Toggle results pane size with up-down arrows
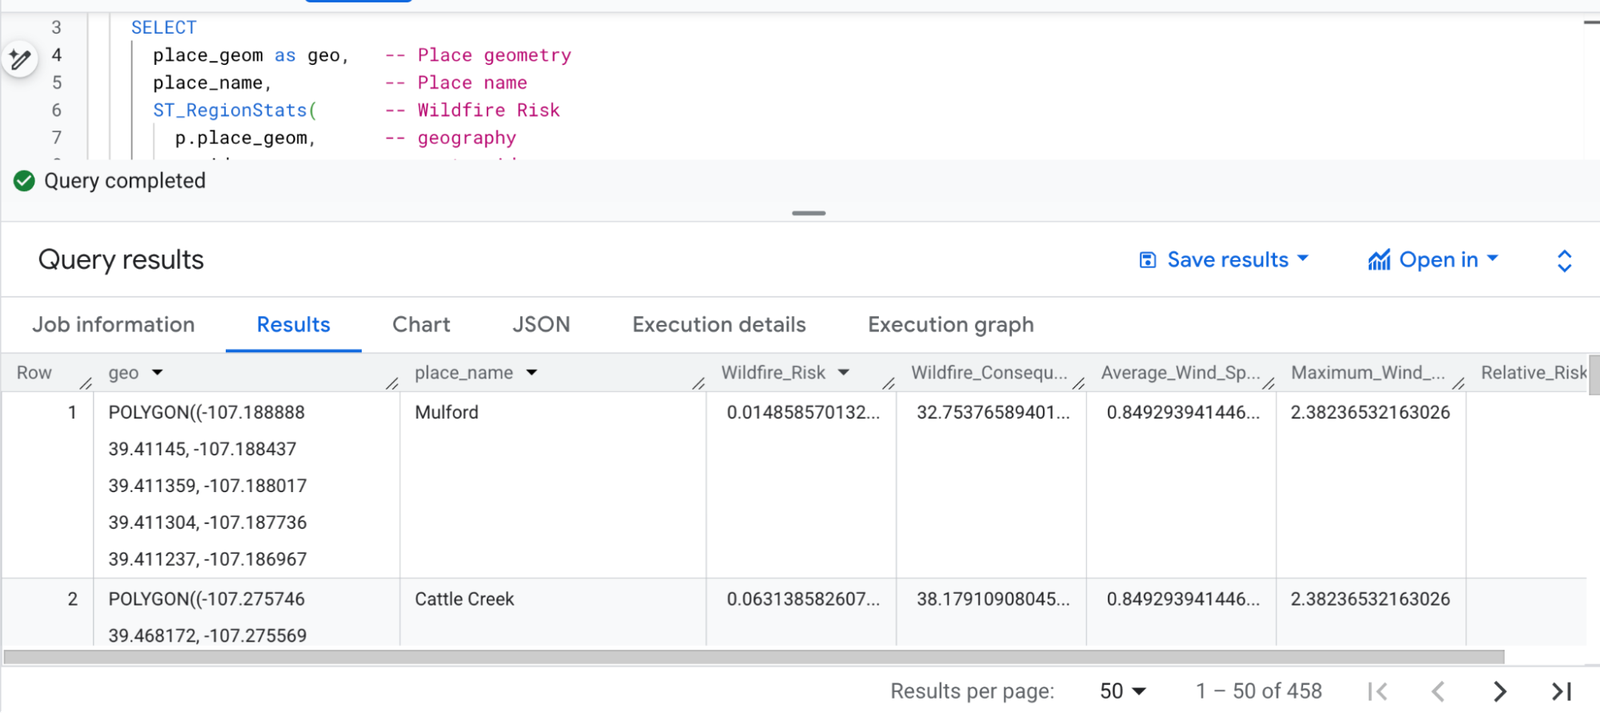Viewport: 1600px width, 713px height. click(1565, 261)
